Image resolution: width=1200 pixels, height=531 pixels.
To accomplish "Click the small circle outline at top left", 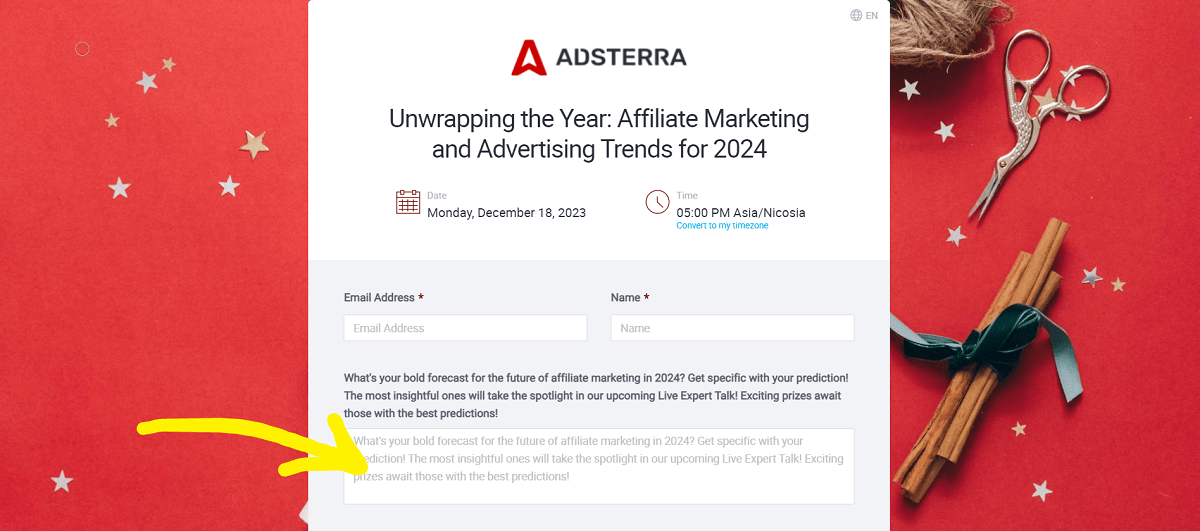I will (83, 48).
